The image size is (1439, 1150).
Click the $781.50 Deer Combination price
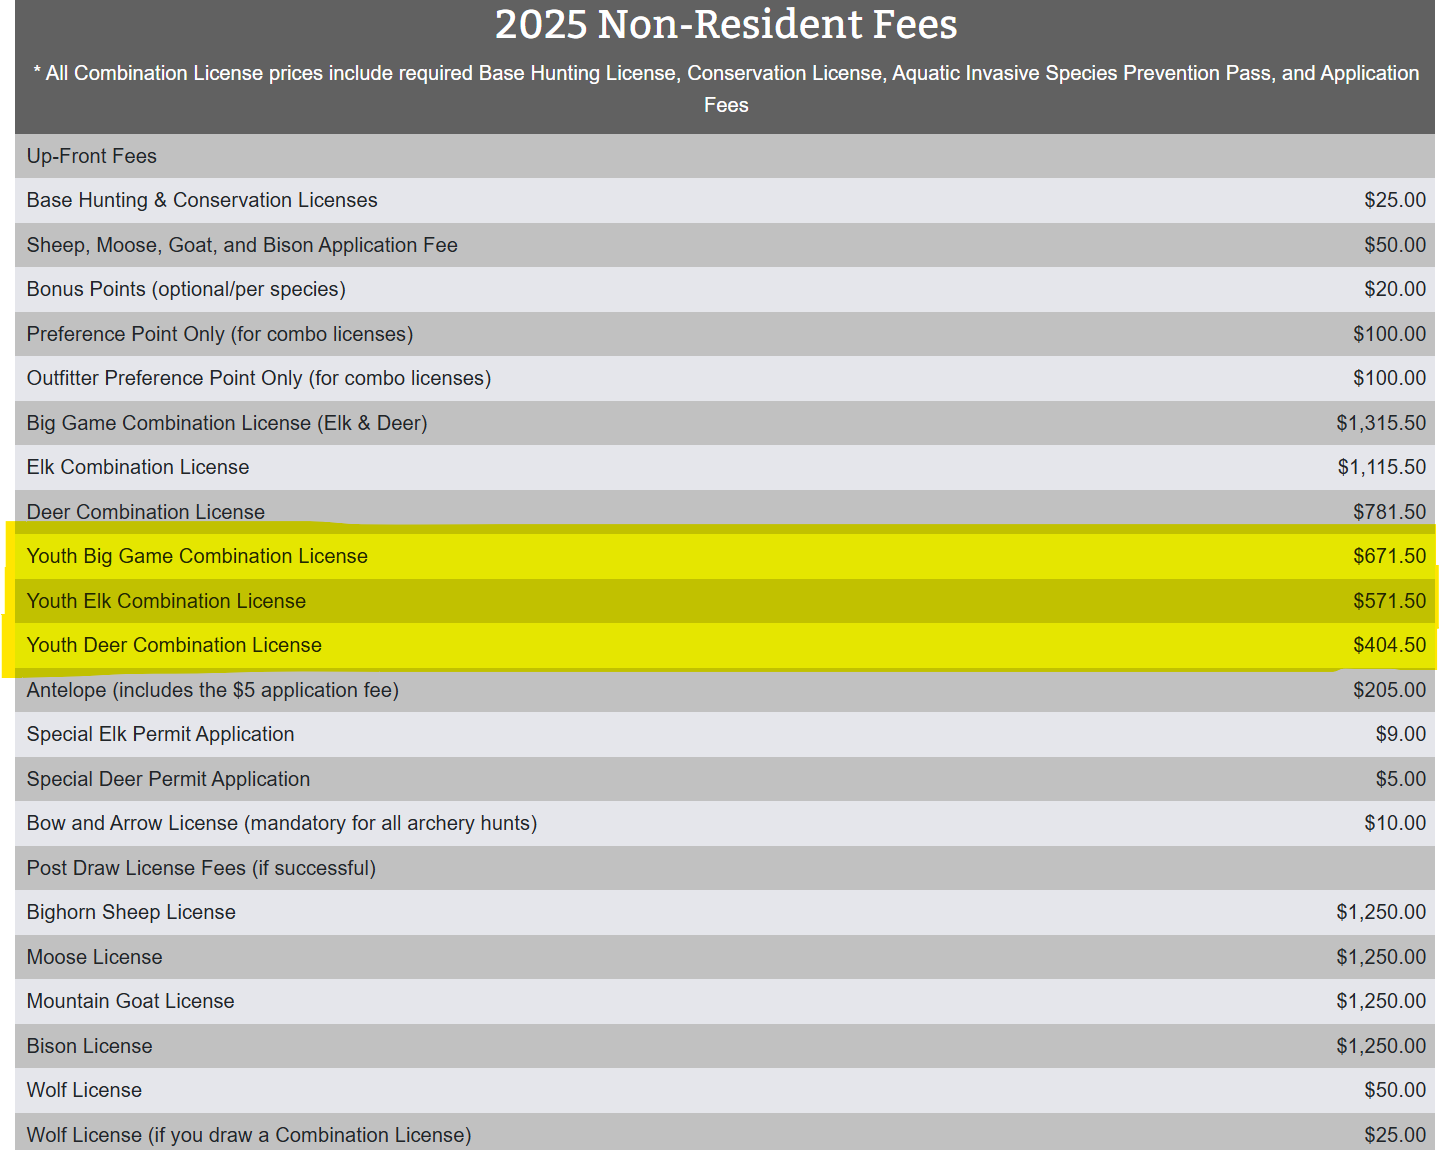point(1389,512)
